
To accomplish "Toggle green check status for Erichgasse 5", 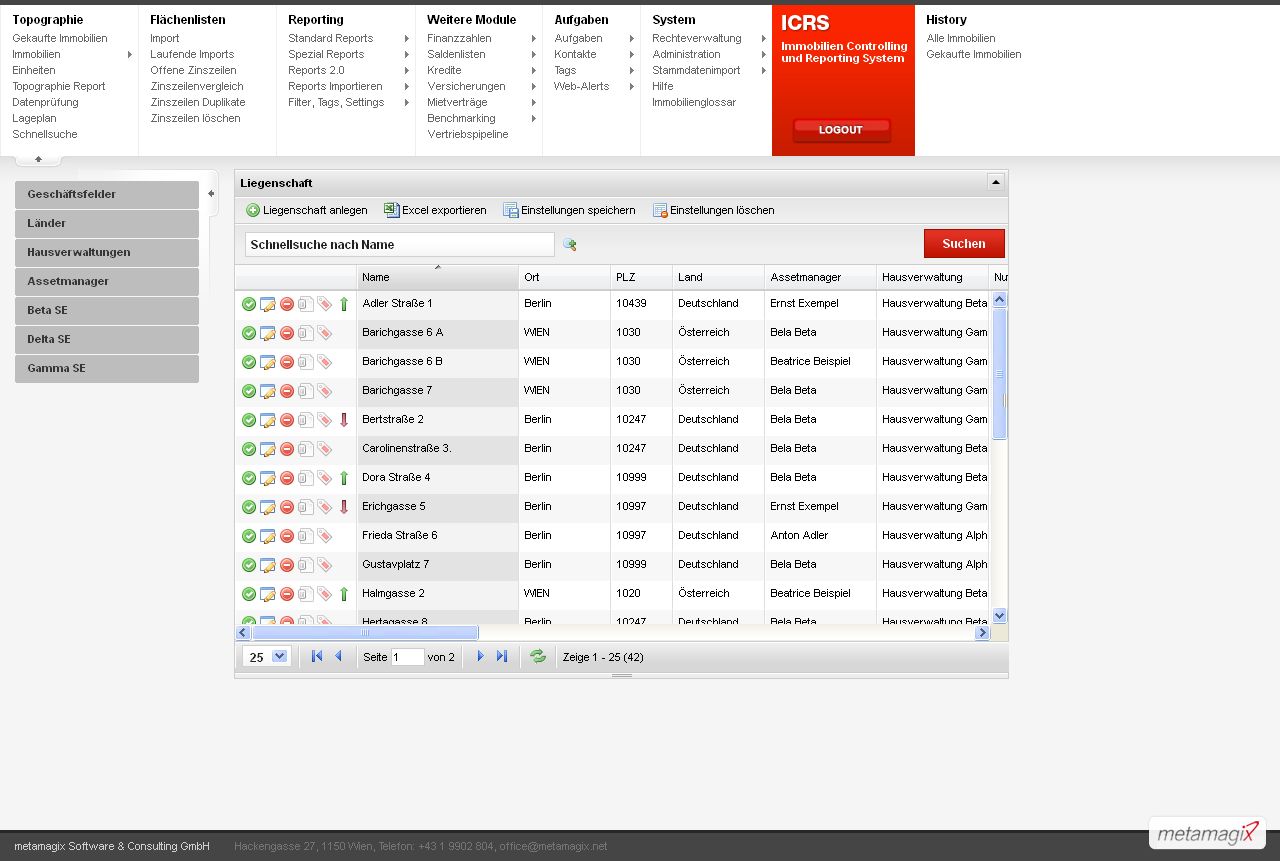I will (248, 507).
